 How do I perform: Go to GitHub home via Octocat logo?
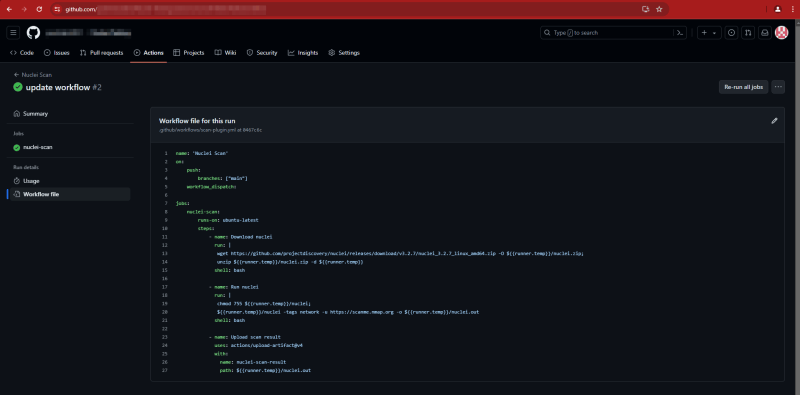pyautogui.click(x=33, y=33)
